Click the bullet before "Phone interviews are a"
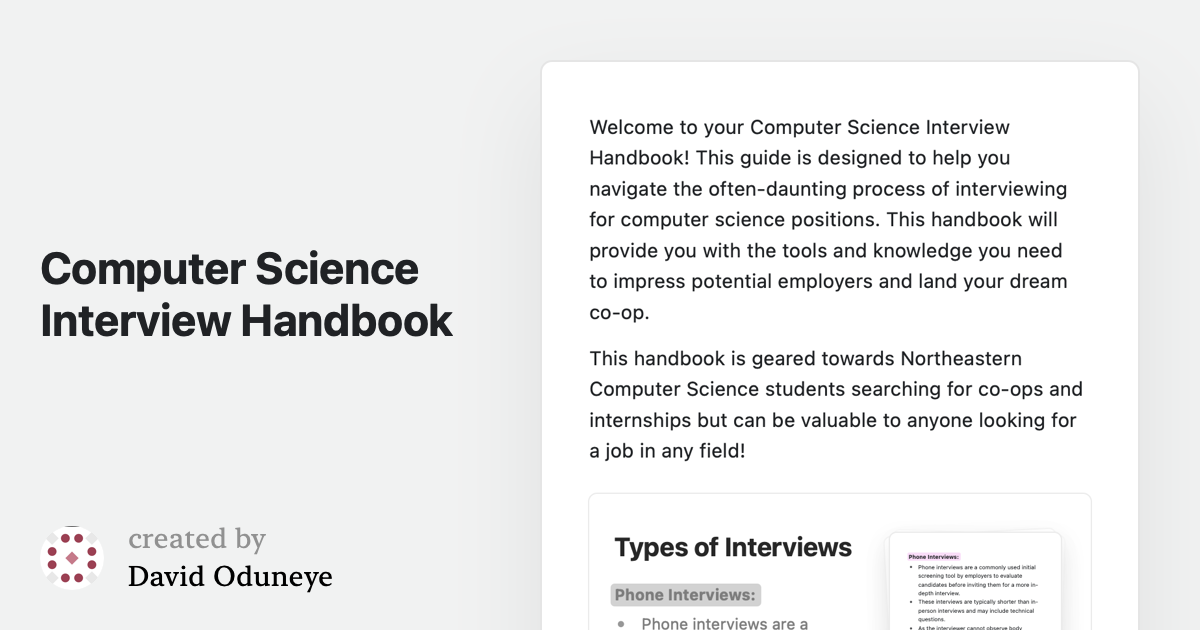The image size is (1200, 630). pos(621,624)
